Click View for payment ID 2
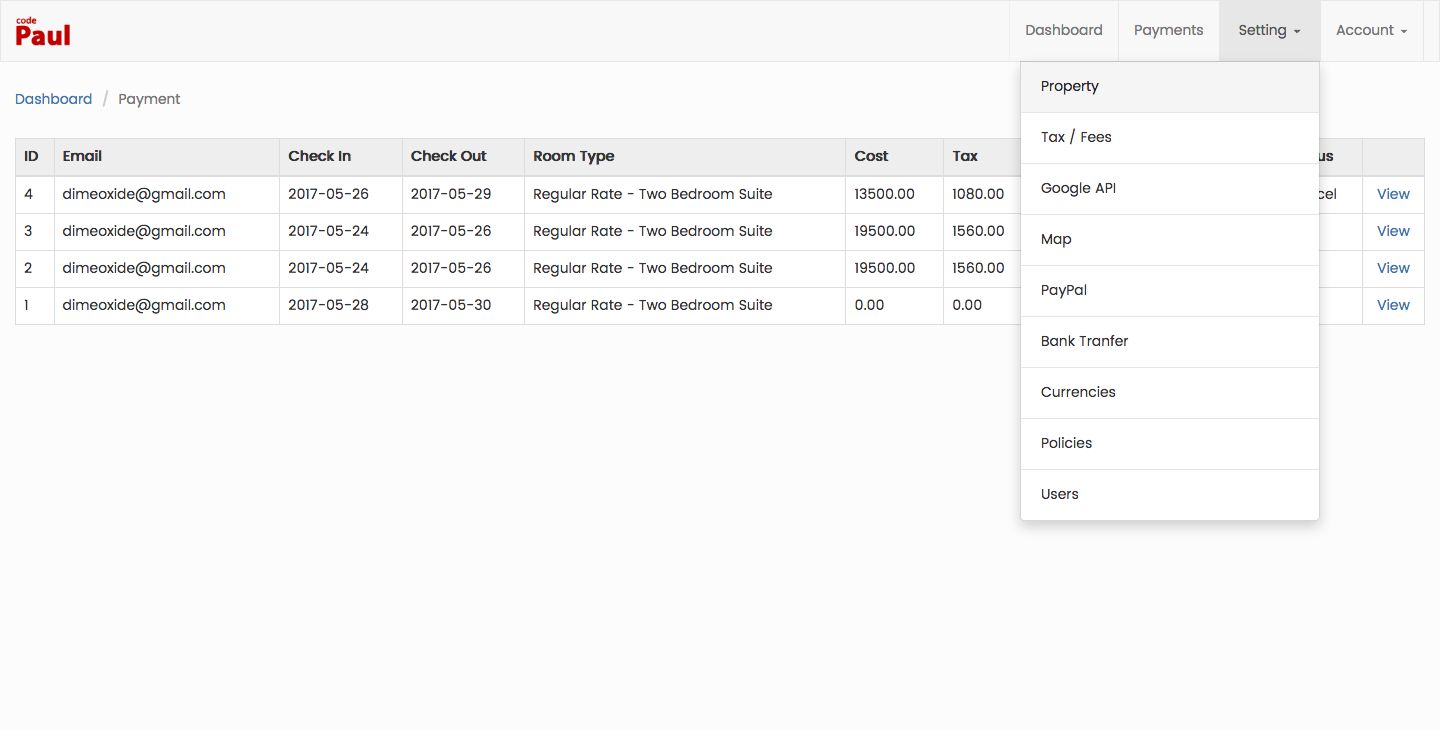The width and height of the screenshot is (1440, 730). pyautogui.click(x=1393, y=268)
